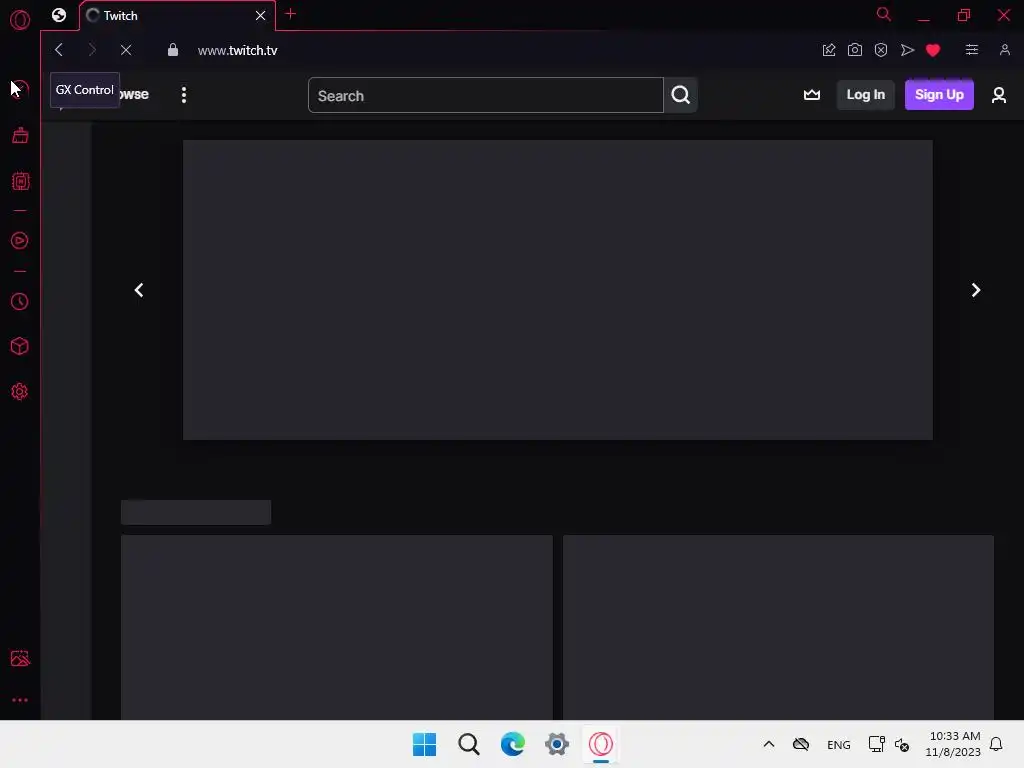Click the Twitch Search input box
This screenshot has width=1024, height=768.
click(486, 95)
